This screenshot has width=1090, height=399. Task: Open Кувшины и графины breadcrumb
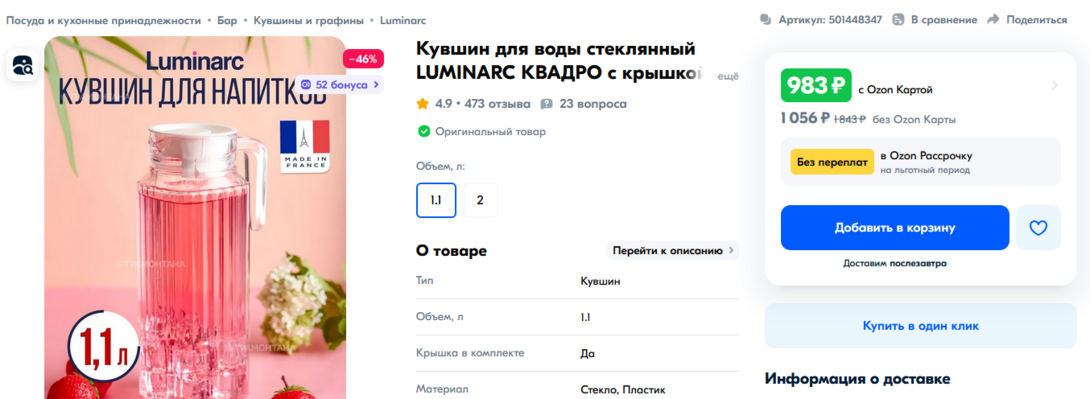(x=309, y=20)
